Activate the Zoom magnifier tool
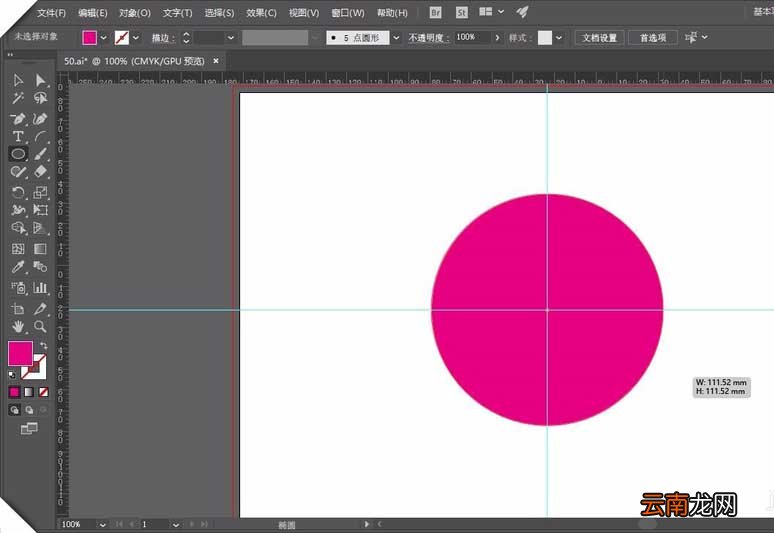Image resolution: width=774 pixels, height=533 pixels. point(40,327)
